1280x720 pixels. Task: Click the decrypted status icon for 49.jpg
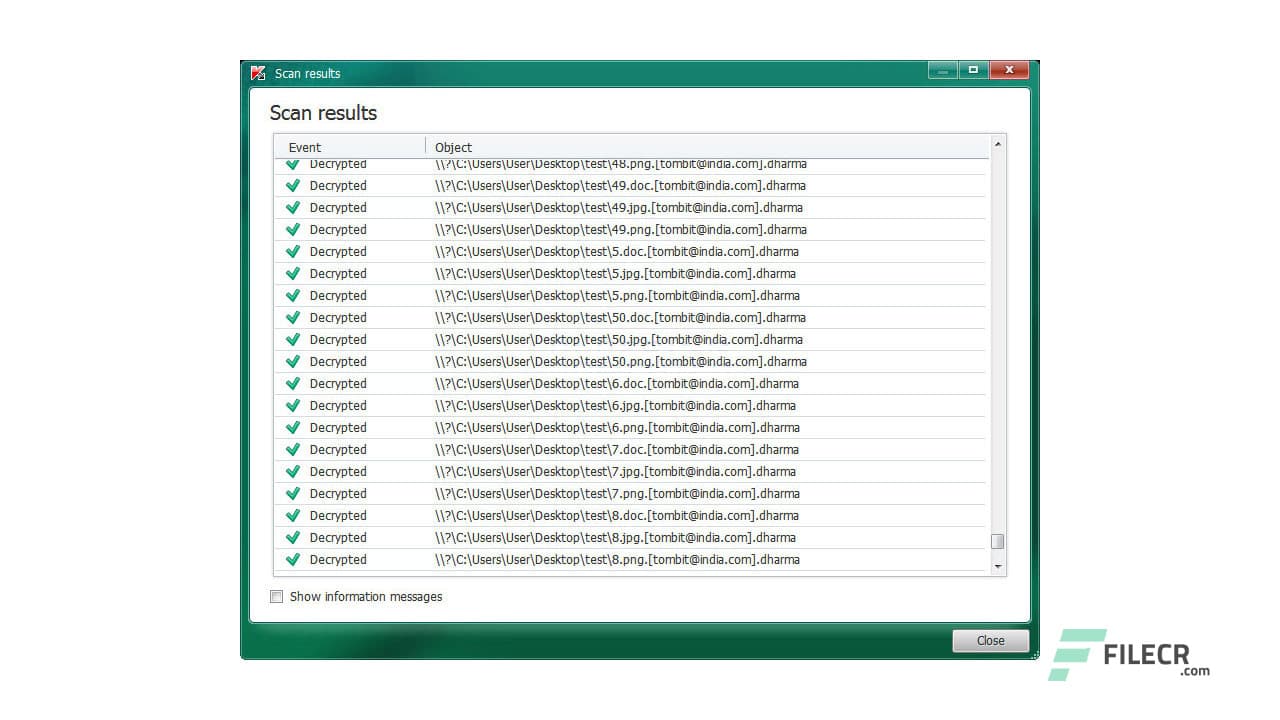(293, 207)
